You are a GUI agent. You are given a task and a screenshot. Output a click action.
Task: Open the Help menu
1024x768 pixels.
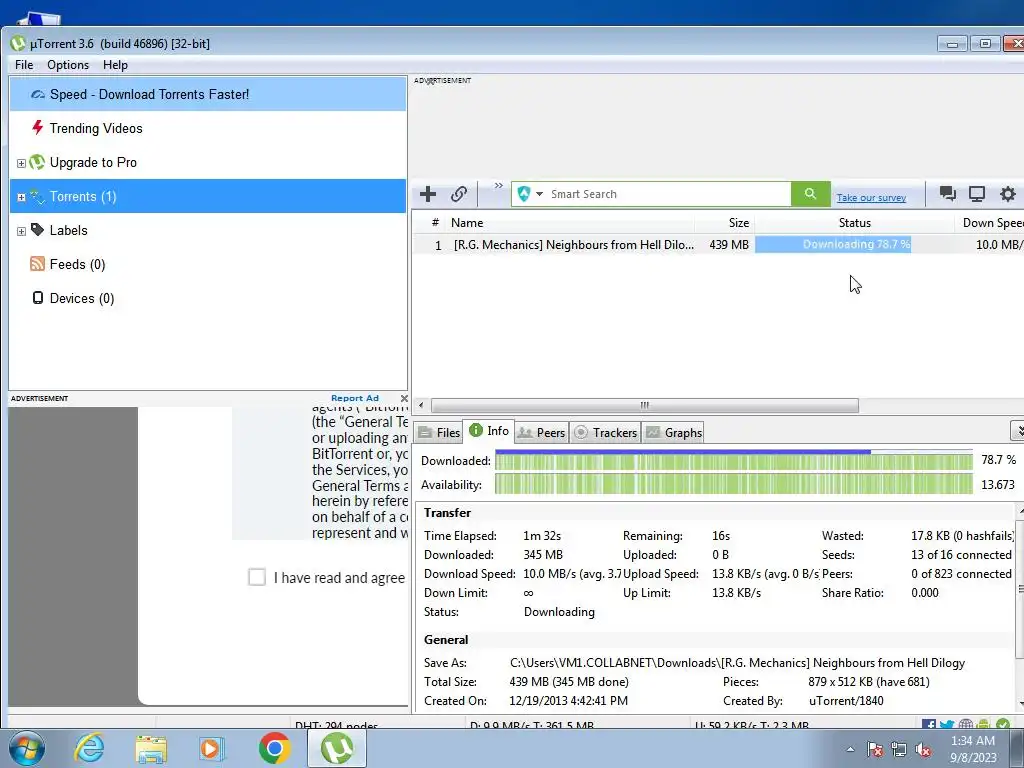115,65
